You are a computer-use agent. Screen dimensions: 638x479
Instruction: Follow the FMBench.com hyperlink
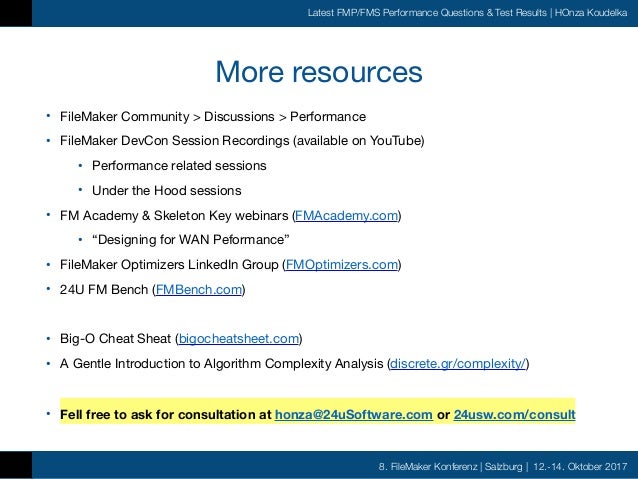click(199, 289)
